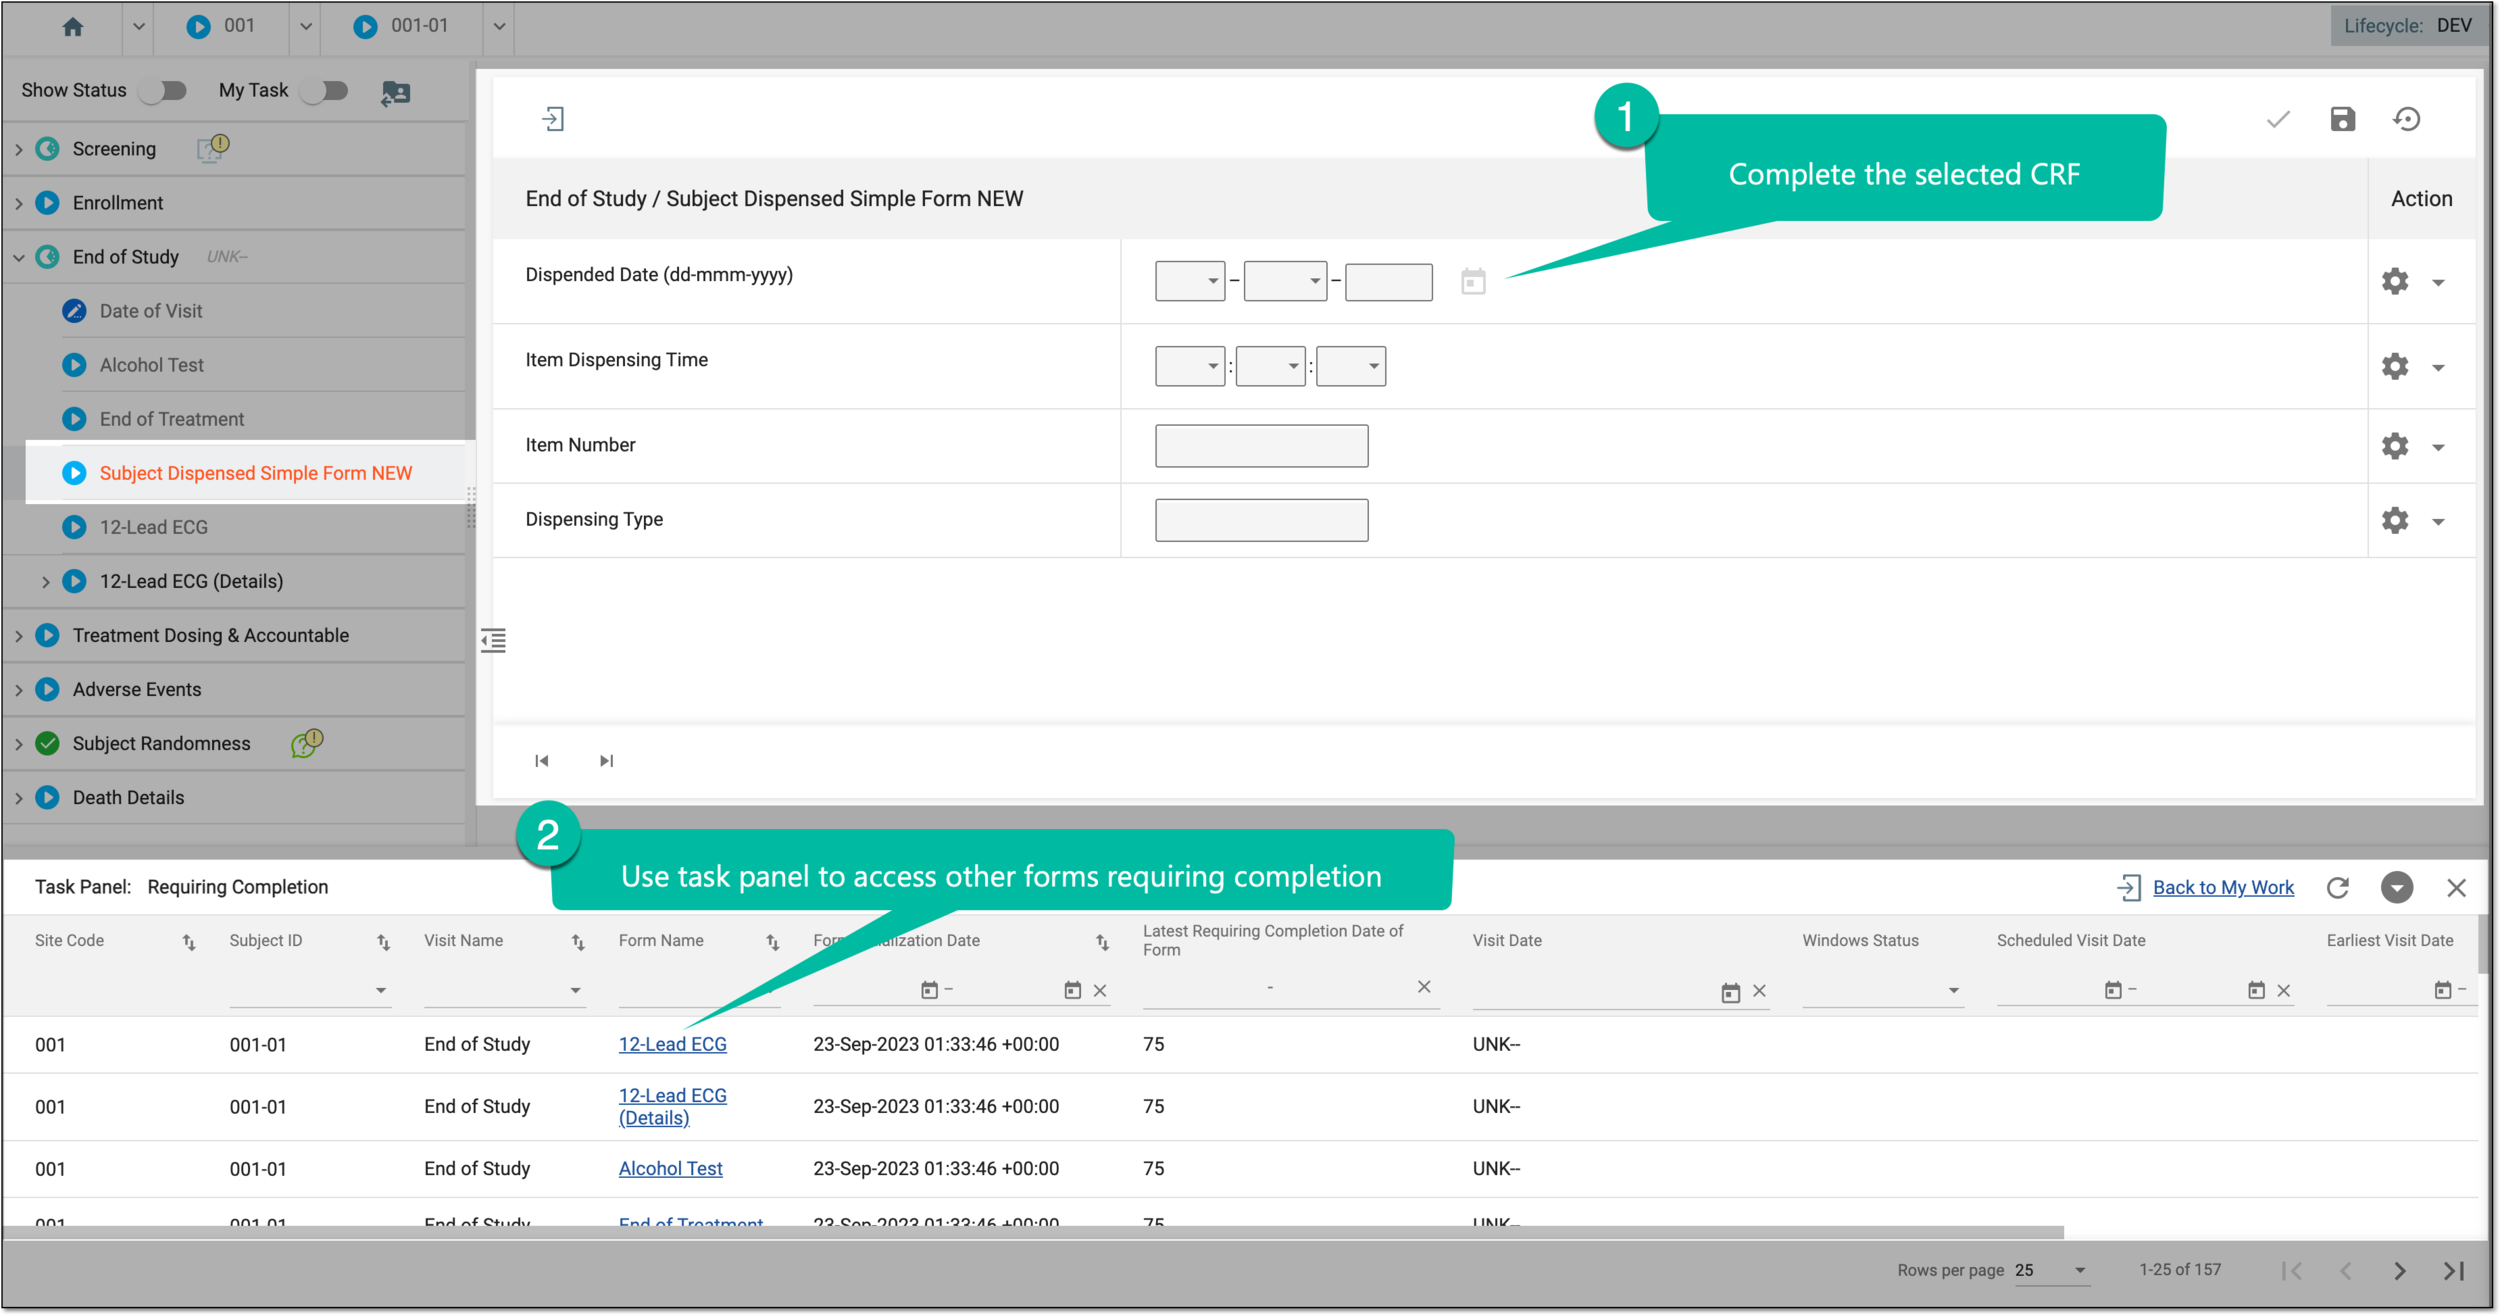Screen dimensions: 2500x1315
Task: Expand the Death Details visit
Action: point(19,797)
